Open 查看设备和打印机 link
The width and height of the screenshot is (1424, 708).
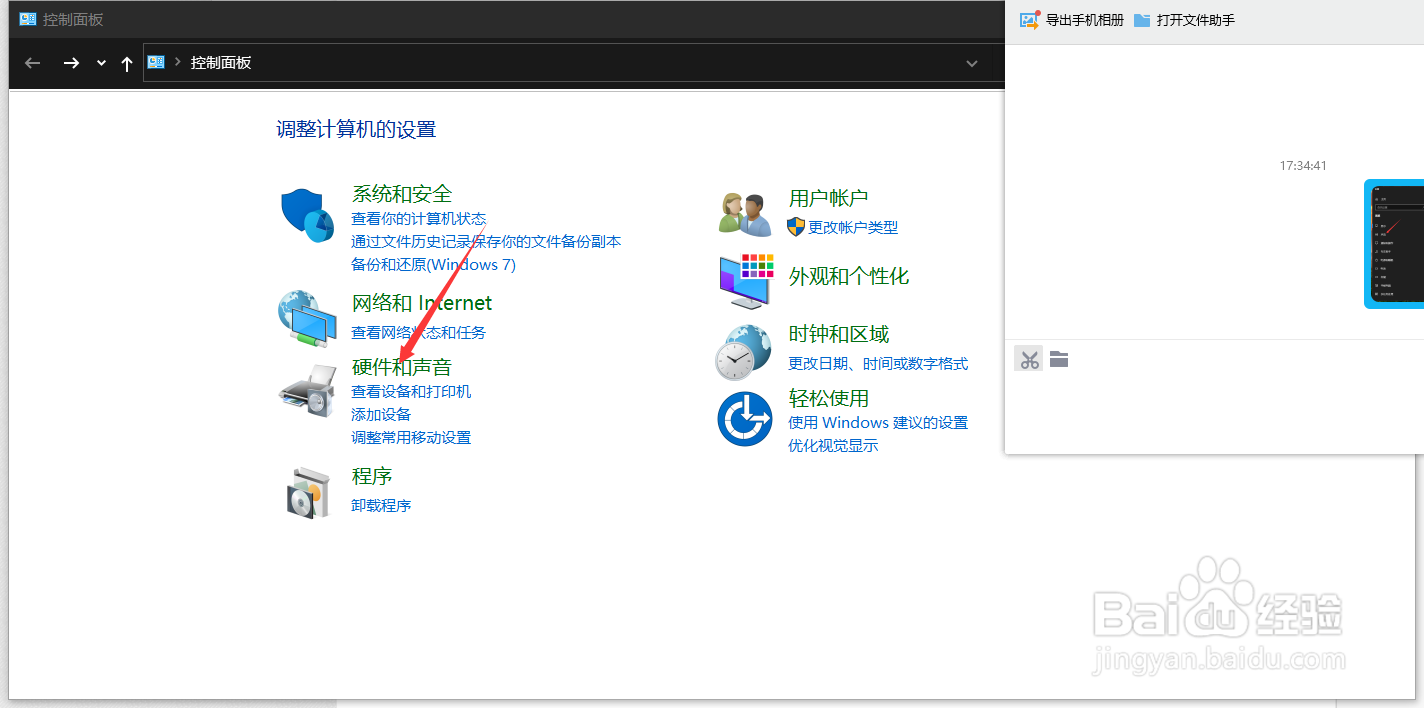coord(411,392)
